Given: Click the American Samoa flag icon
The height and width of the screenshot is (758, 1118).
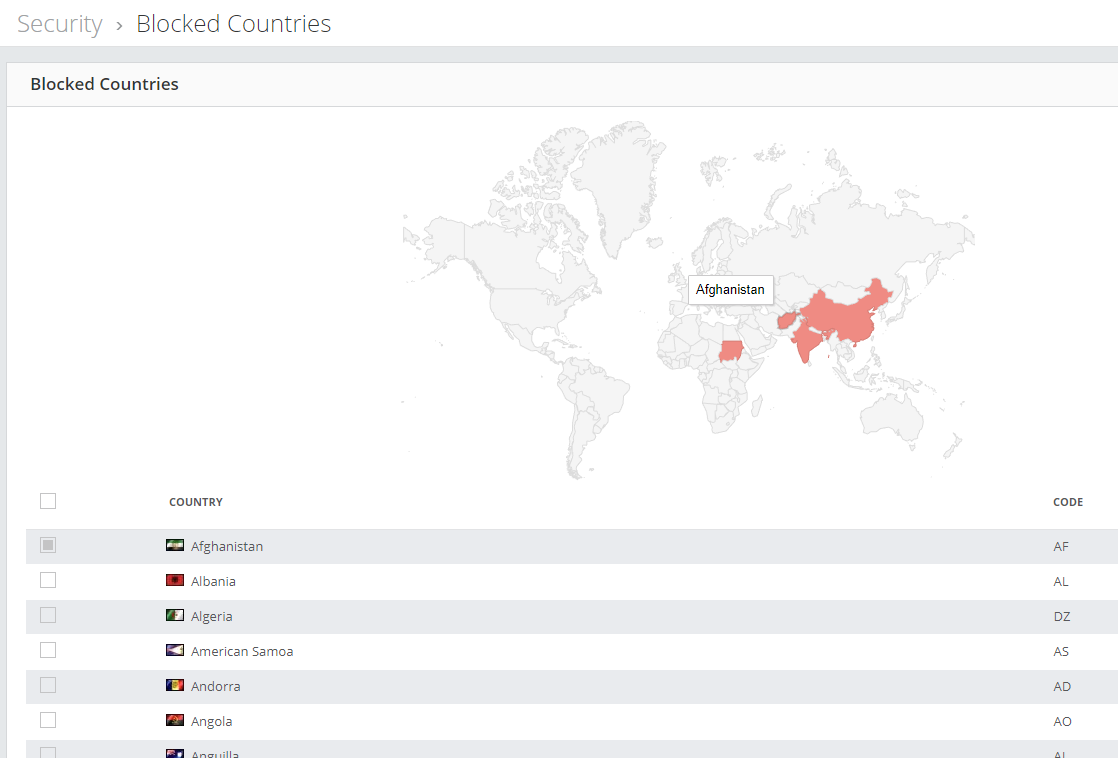Looking at the screenshot, I should pos(175,651).
